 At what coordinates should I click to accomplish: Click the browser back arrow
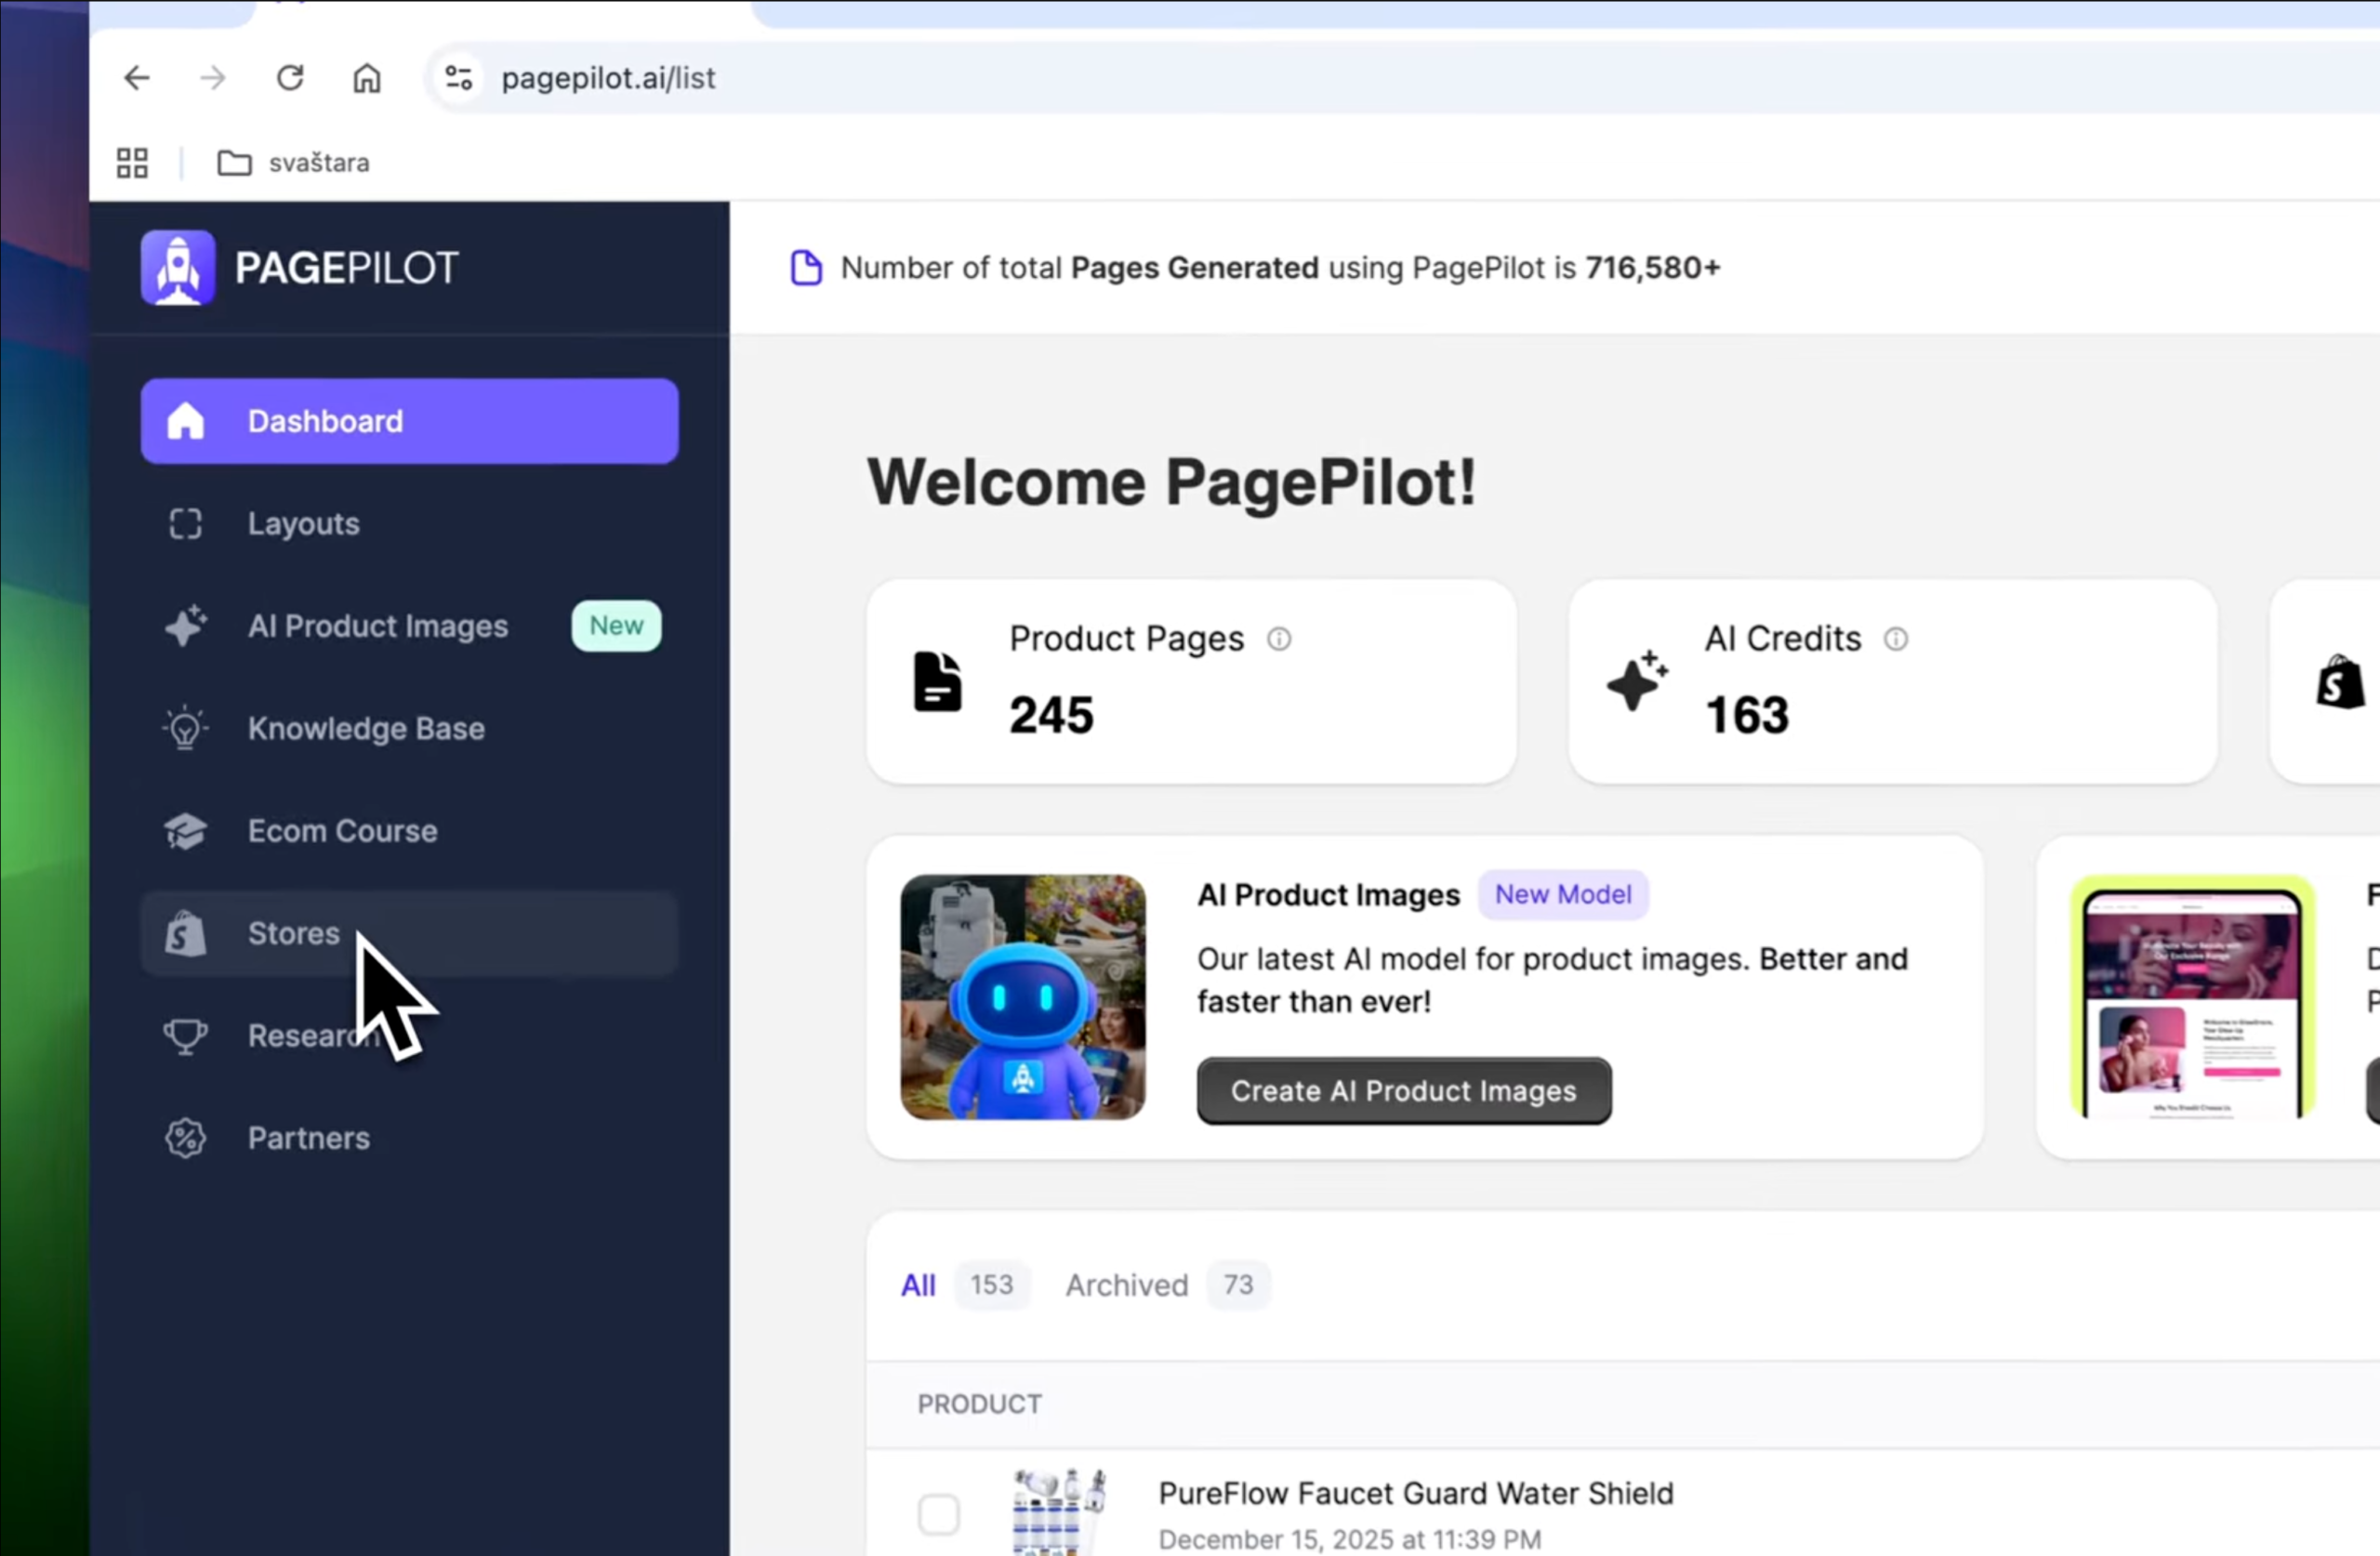coord(137,78)
